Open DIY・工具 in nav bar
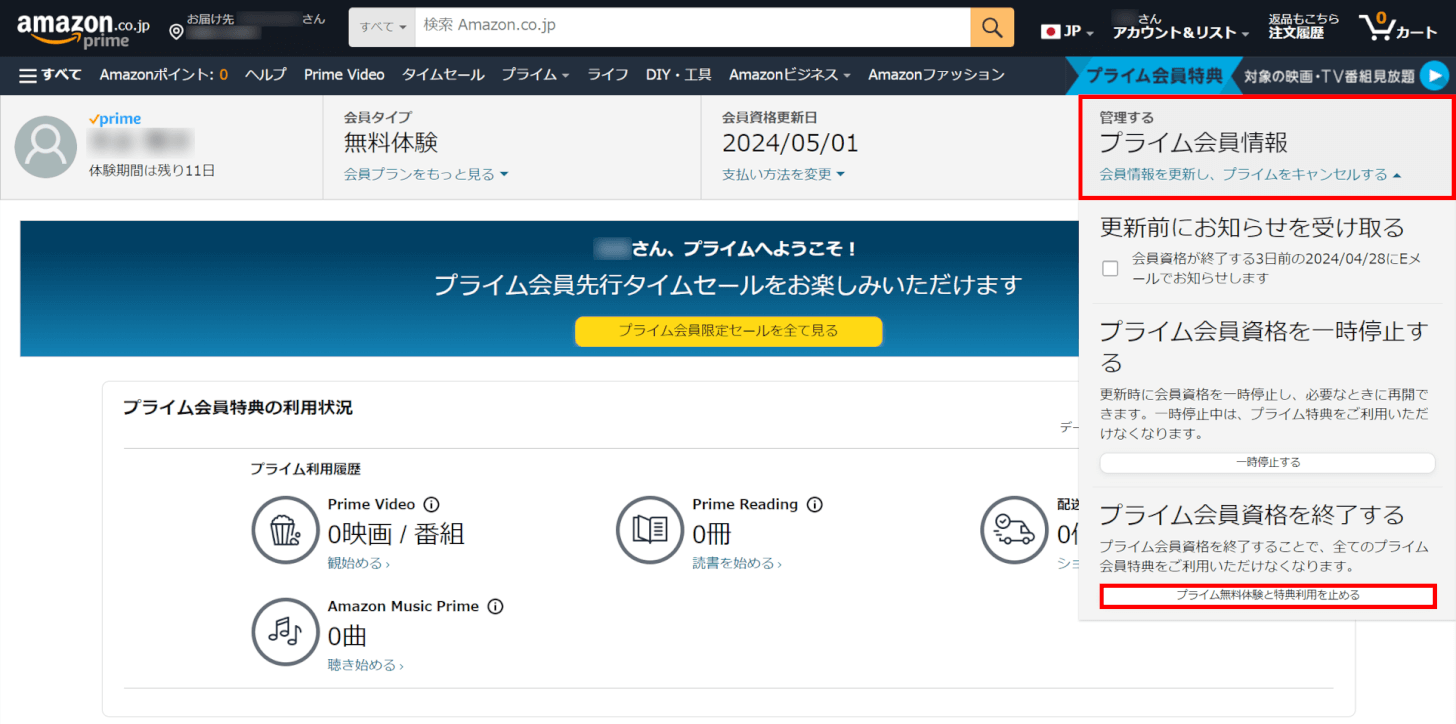Image resolution: width=1456 pixels, height=724 pixels. (679, 75)
